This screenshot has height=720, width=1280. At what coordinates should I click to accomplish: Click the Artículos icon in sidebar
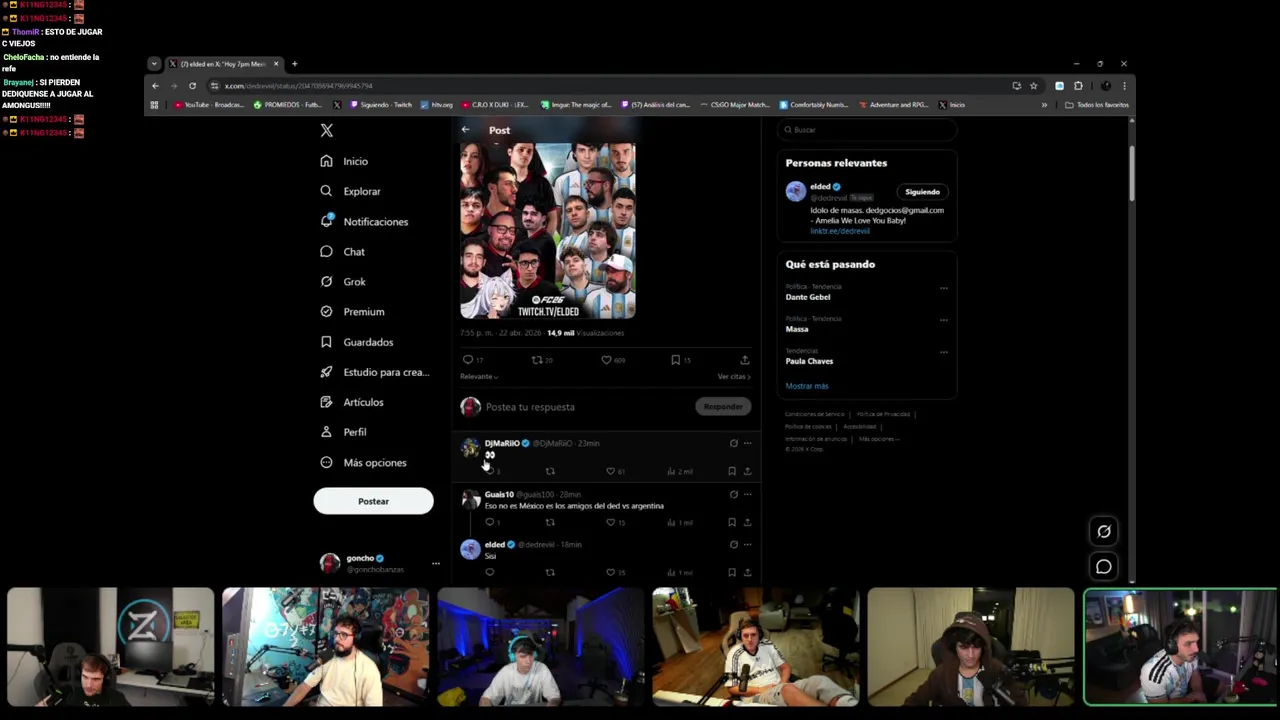326,402
